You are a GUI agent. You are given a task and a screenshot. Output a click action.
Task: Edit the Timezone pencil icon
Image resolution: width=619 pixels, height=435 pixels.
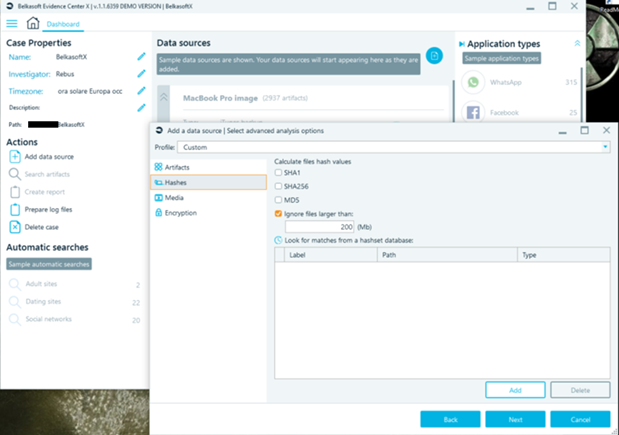pyautogui.click(x=141, y=91)
